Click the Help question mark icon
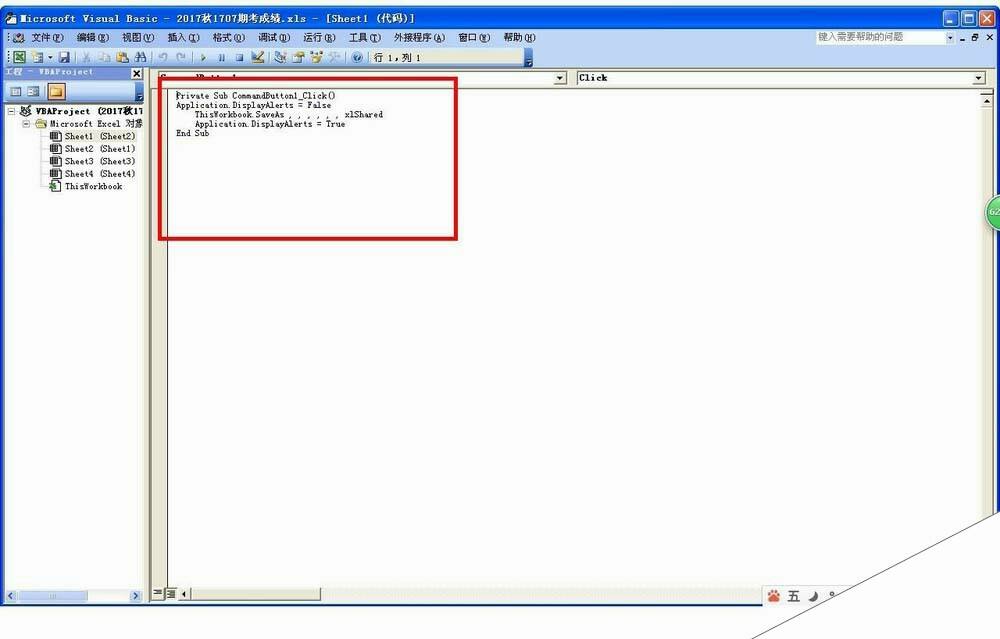 357,57
